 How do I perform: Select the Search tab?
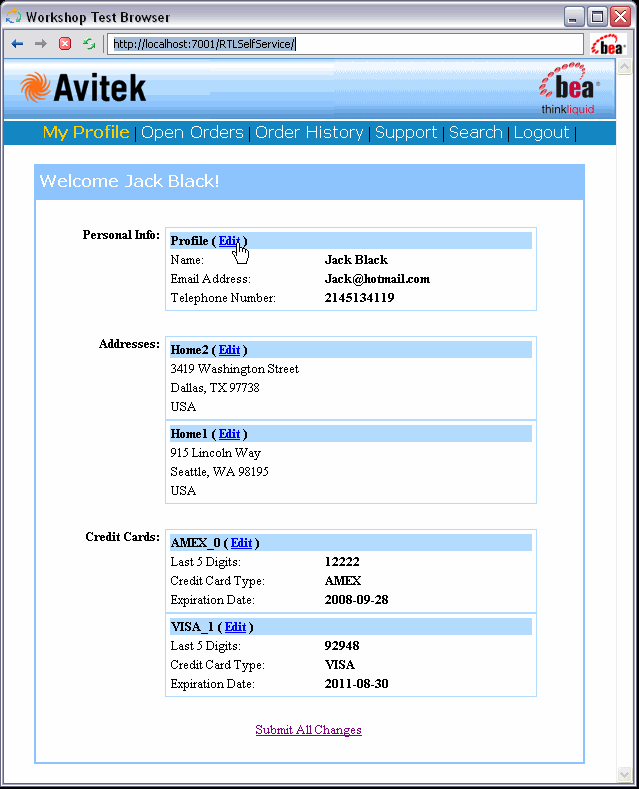tap(475, 132)
